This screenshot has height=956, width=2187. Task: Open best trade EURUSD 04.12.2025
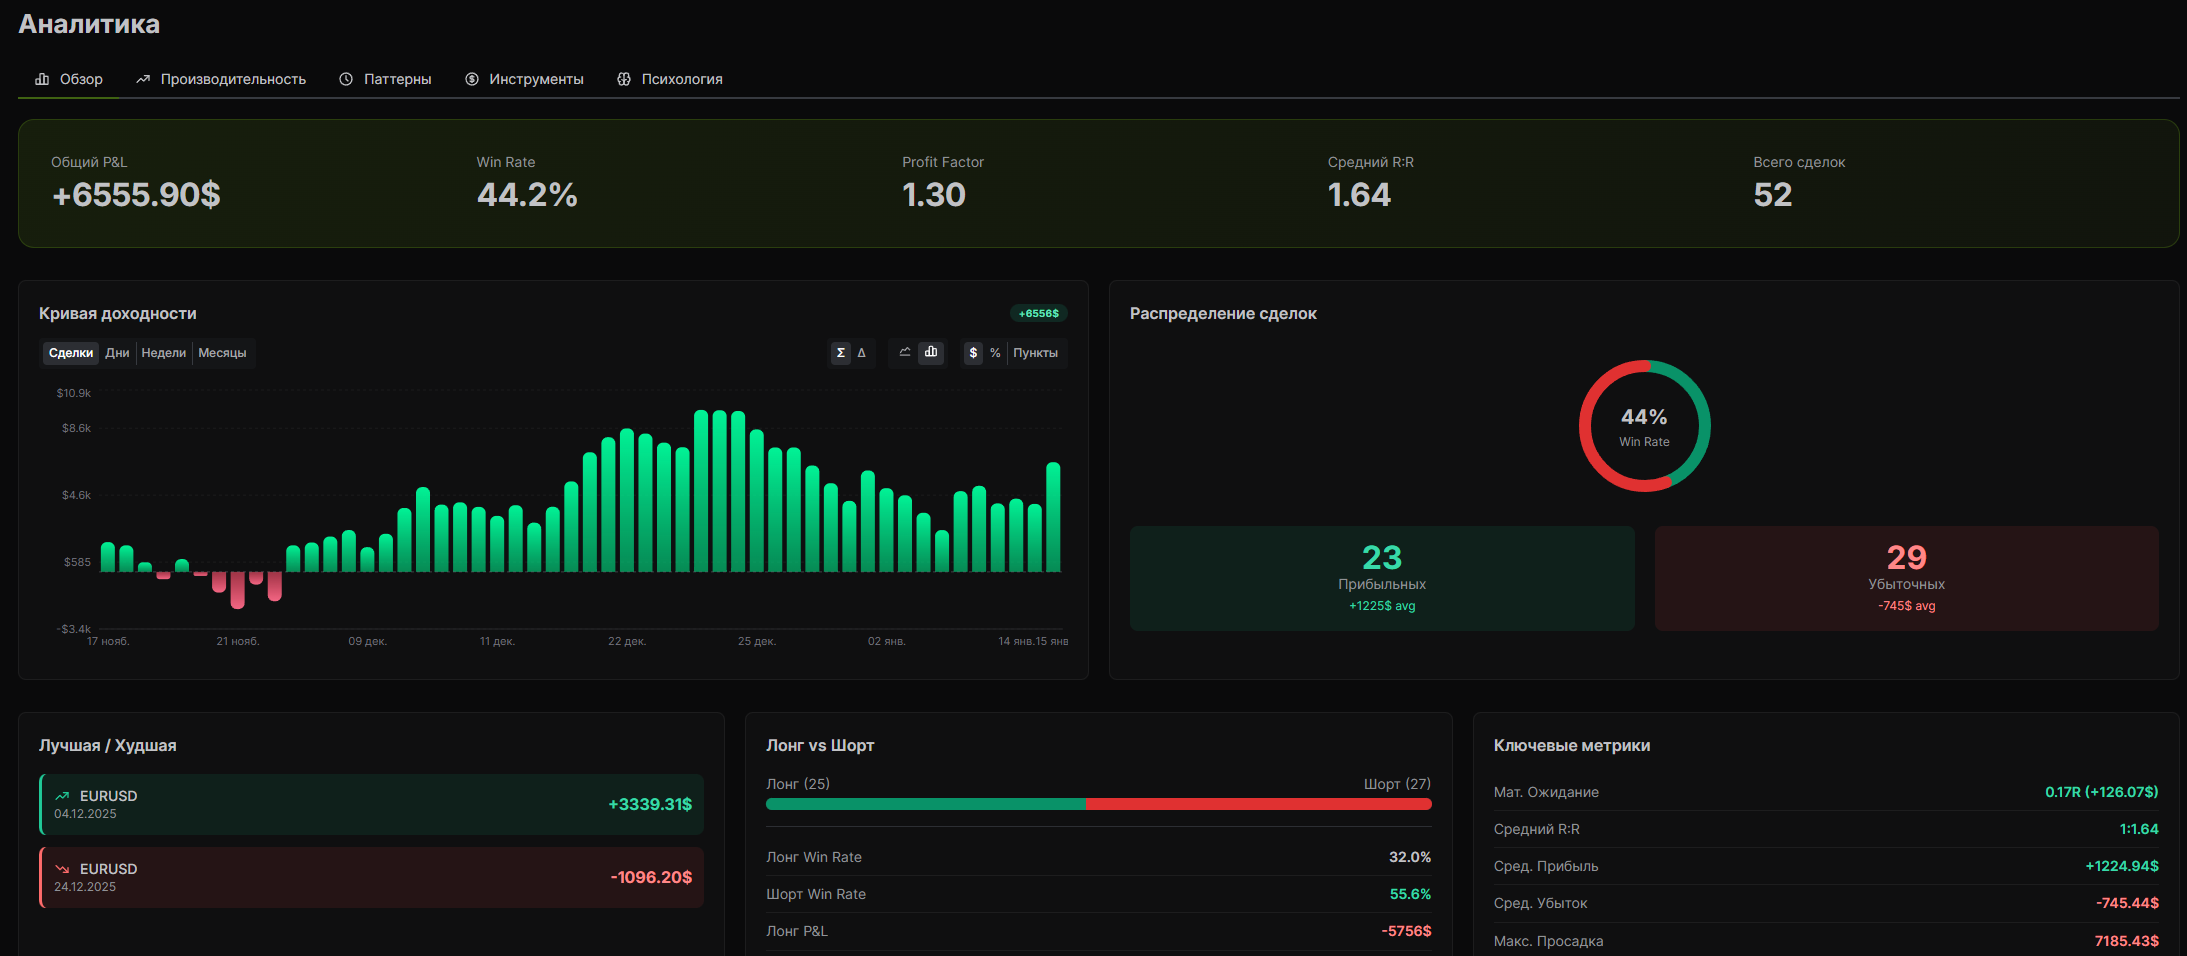371,804
